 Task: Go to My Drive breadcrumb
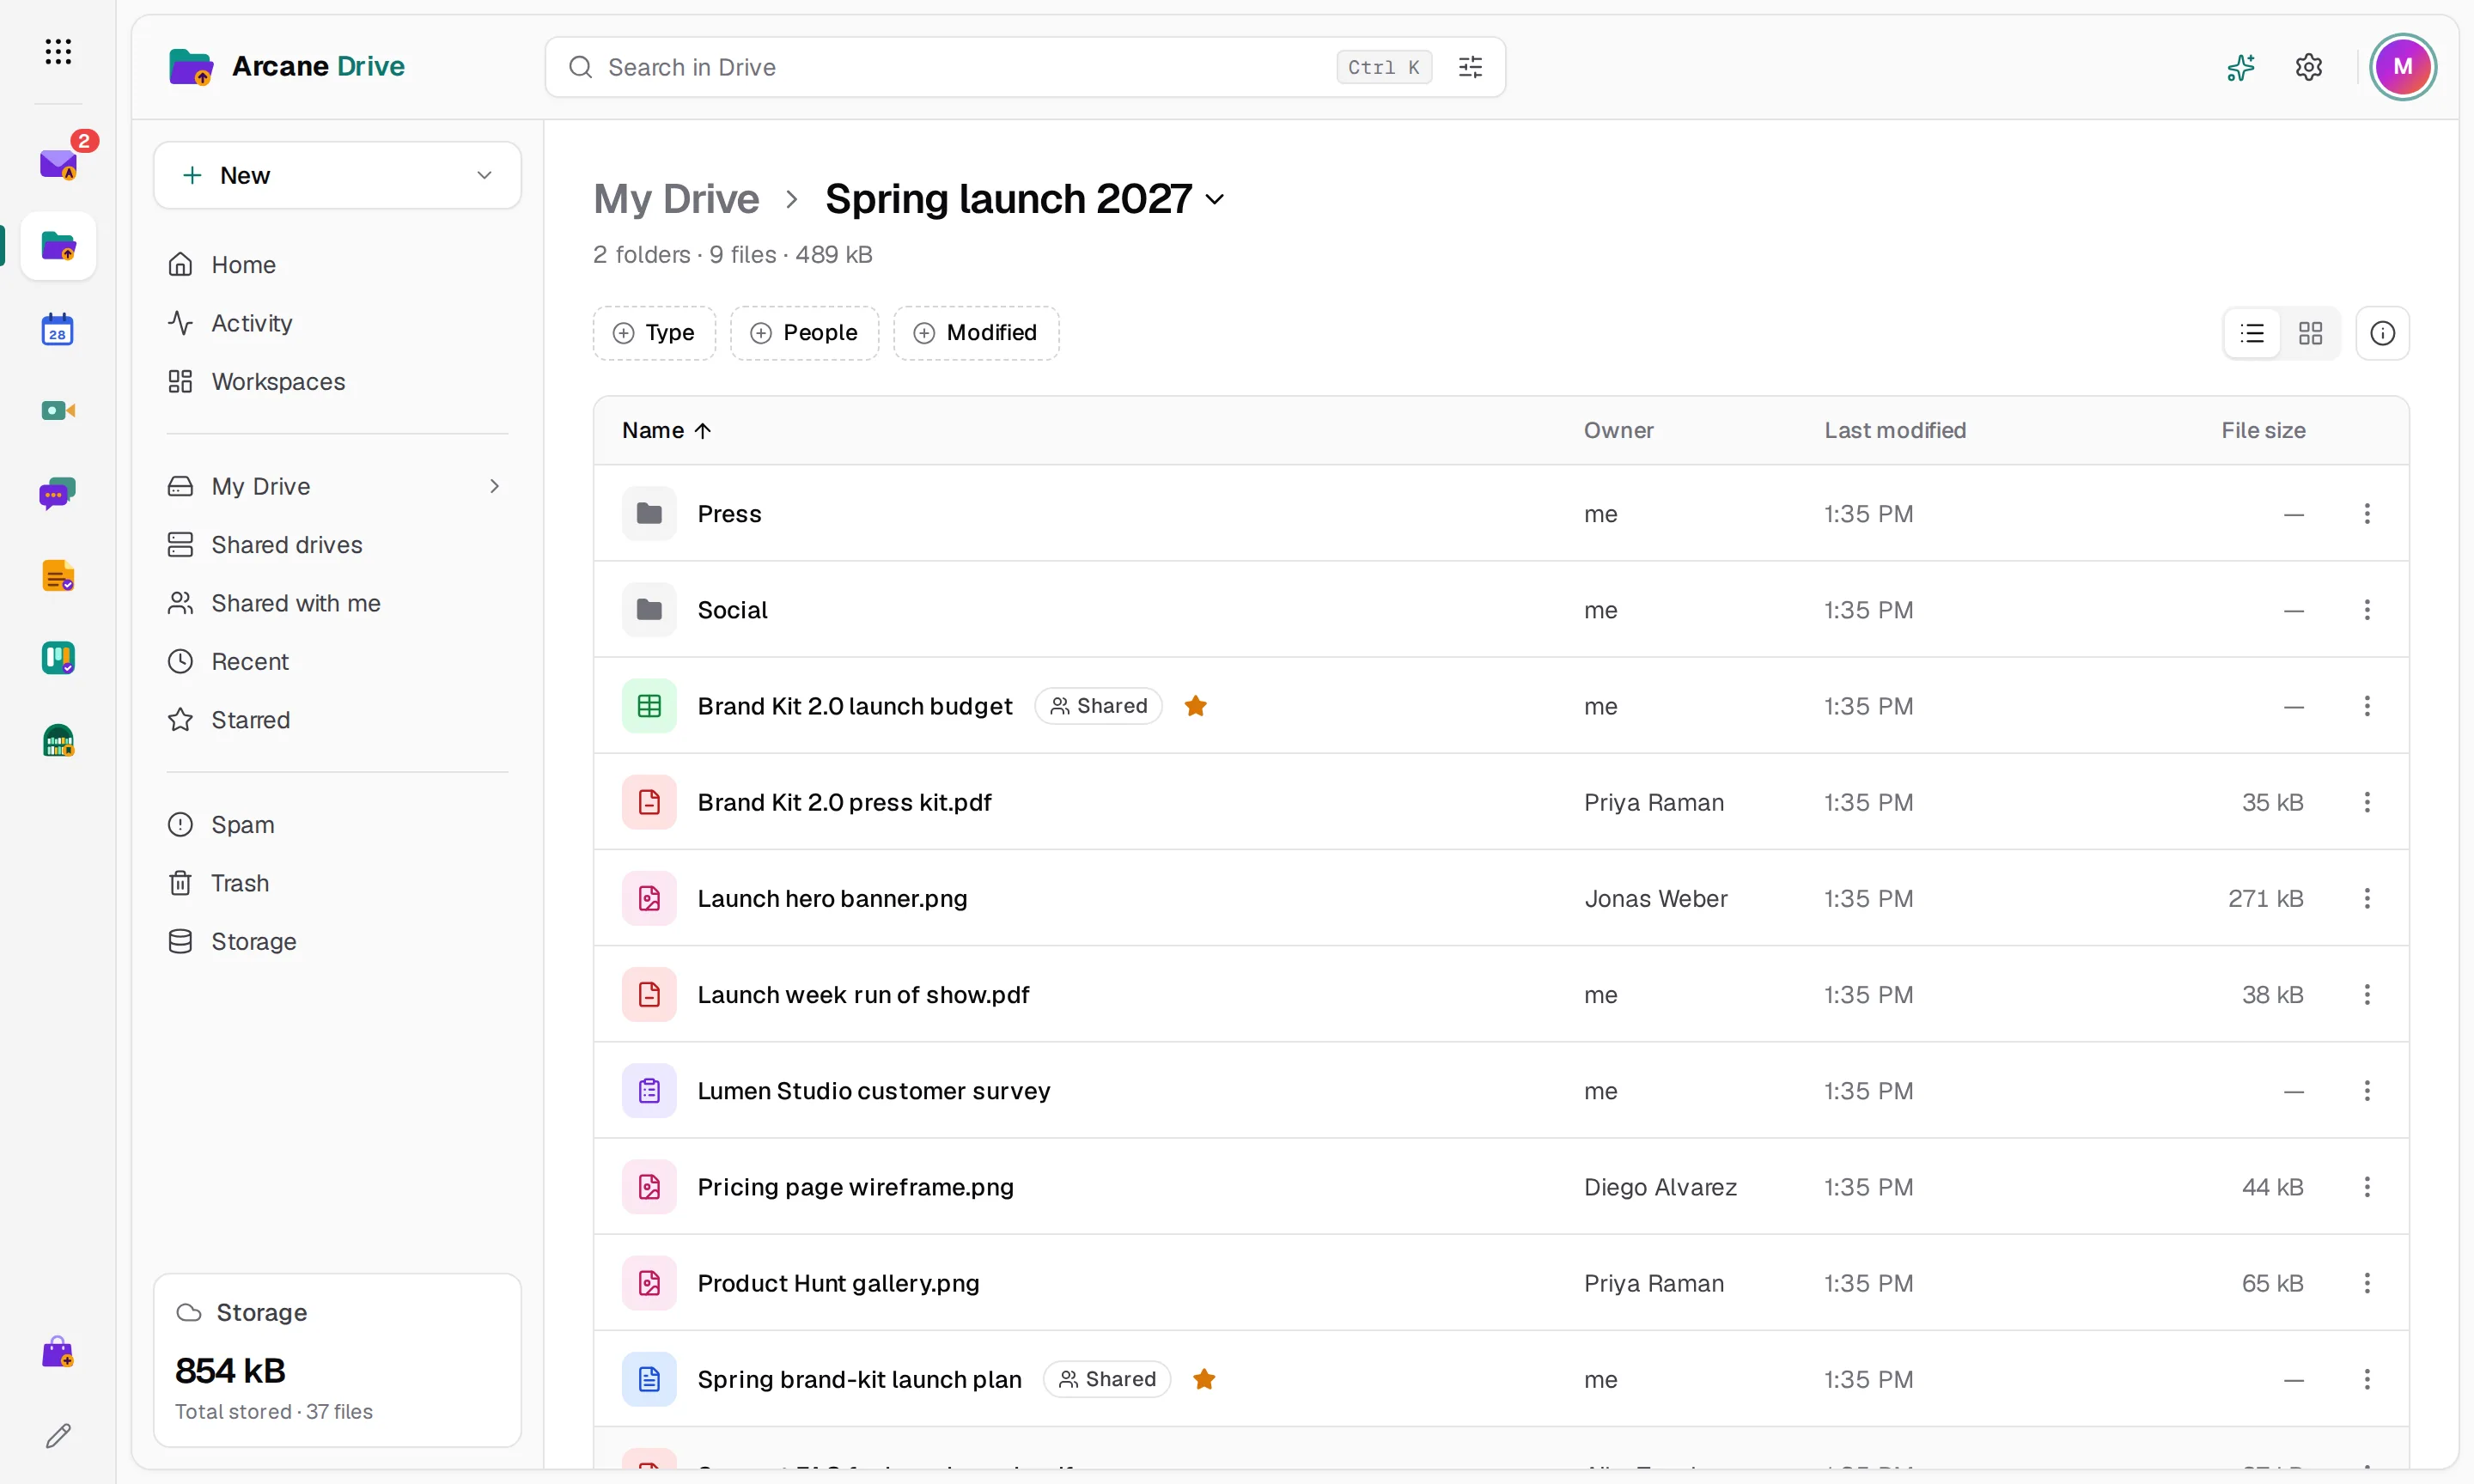[677, 199]
